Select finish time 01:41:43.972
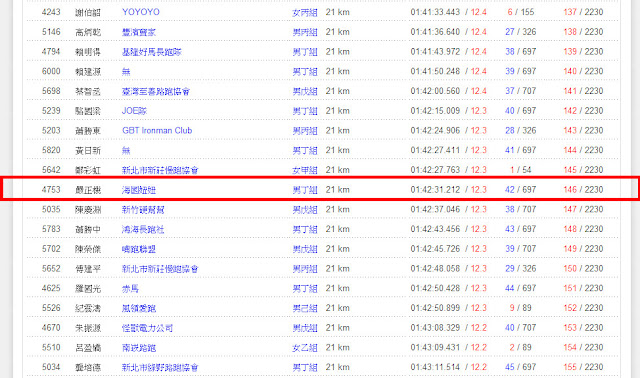 435,52
